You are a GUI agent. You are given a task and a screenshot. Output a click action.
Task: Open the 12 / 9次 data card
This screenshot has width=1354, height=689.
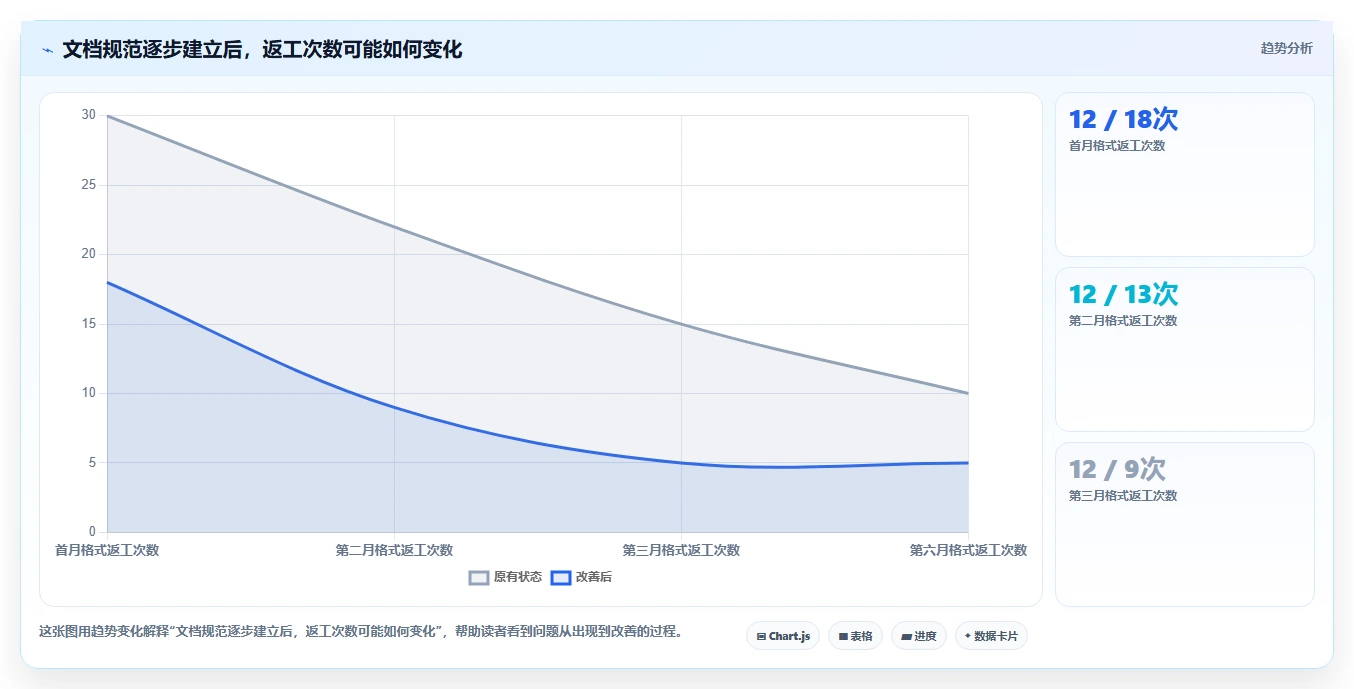click(1184, 525)
